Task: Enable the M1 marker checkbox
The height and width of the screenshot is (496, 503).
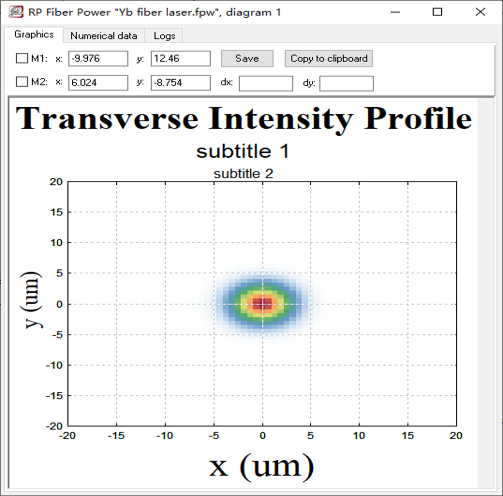Action: 22,58
